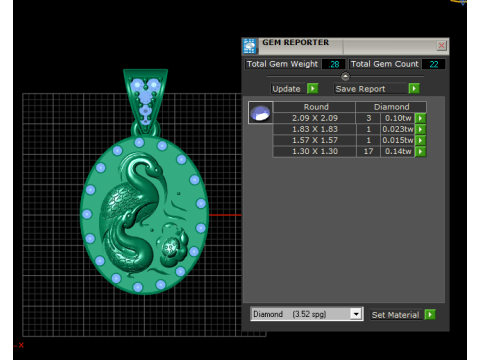Image resolution: width=480 pixels, height=360 pixels.
Task: Select the round gem shape thumbnail
Action: click(x=260, y=113)
